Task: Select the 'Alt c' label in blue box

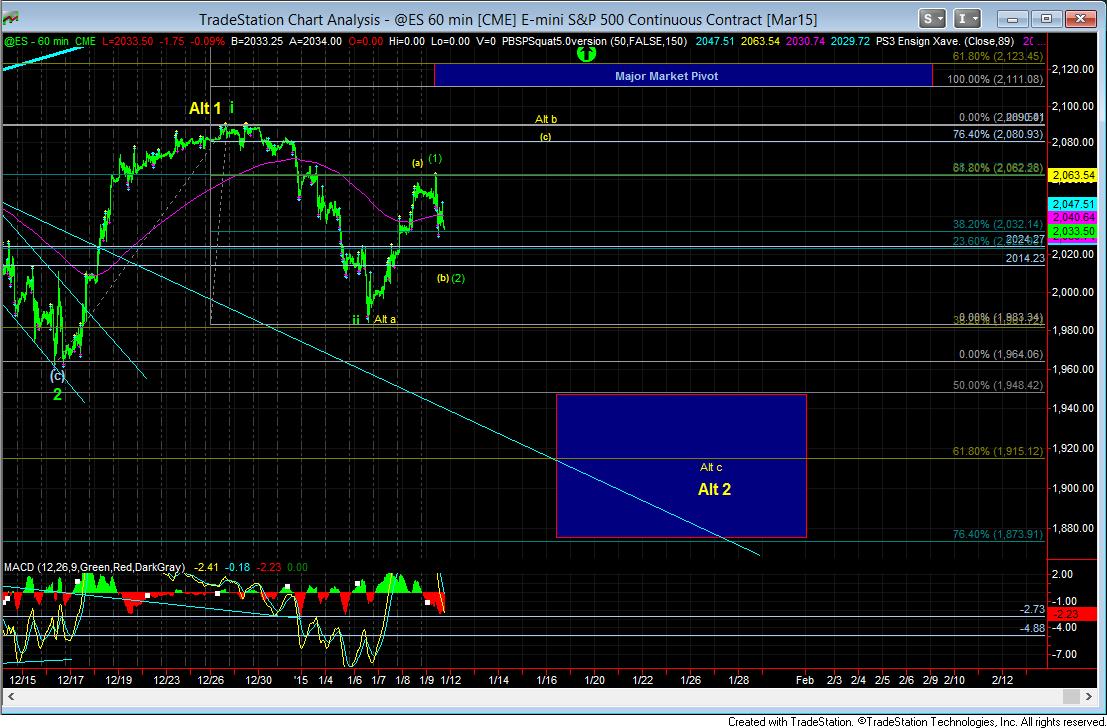Action: (x=711, y=467)
